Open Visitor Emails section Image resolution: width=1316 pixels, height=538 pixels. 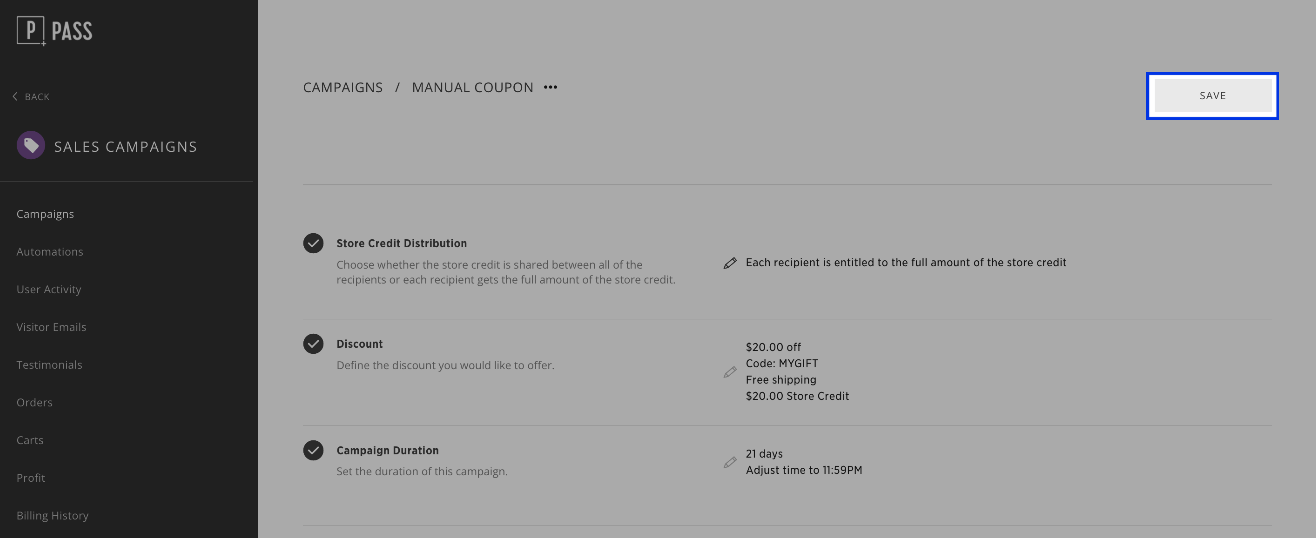pyautogui.click(x=51, y=327)
